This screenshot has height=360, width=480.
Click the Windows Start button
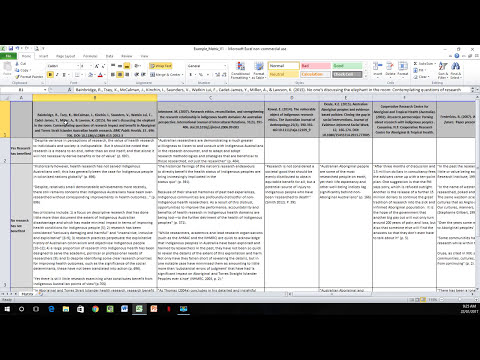[7, 309]
